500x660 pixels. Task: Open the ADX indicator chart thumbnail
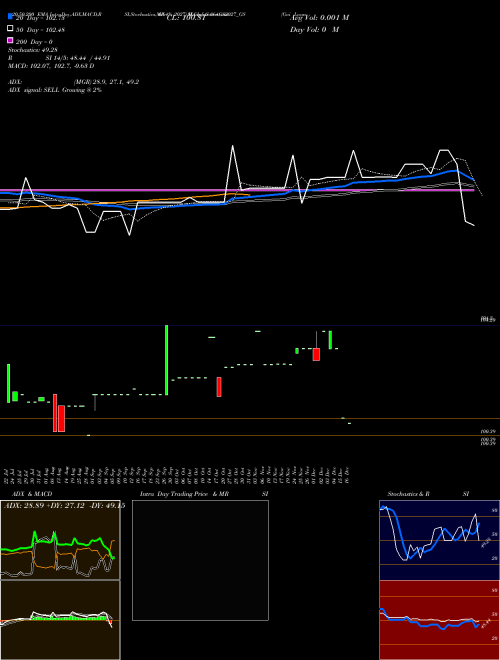[60, 540]
